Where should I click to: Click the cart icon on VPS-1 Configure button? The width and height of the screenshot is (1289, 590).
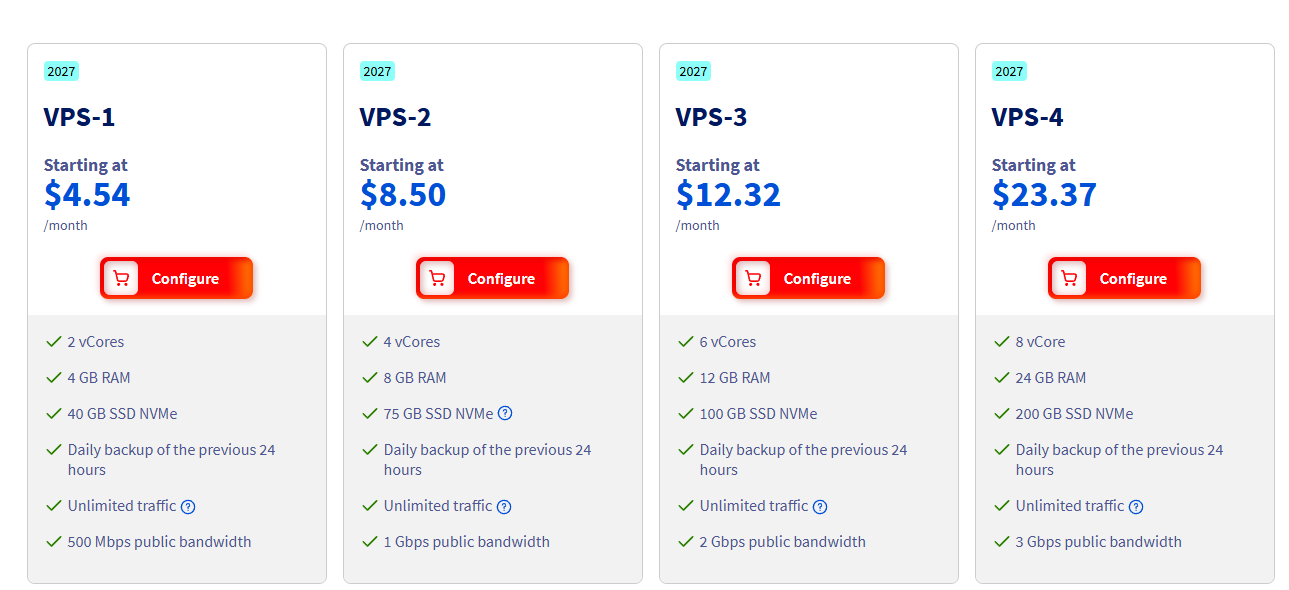tap(121, 278)
